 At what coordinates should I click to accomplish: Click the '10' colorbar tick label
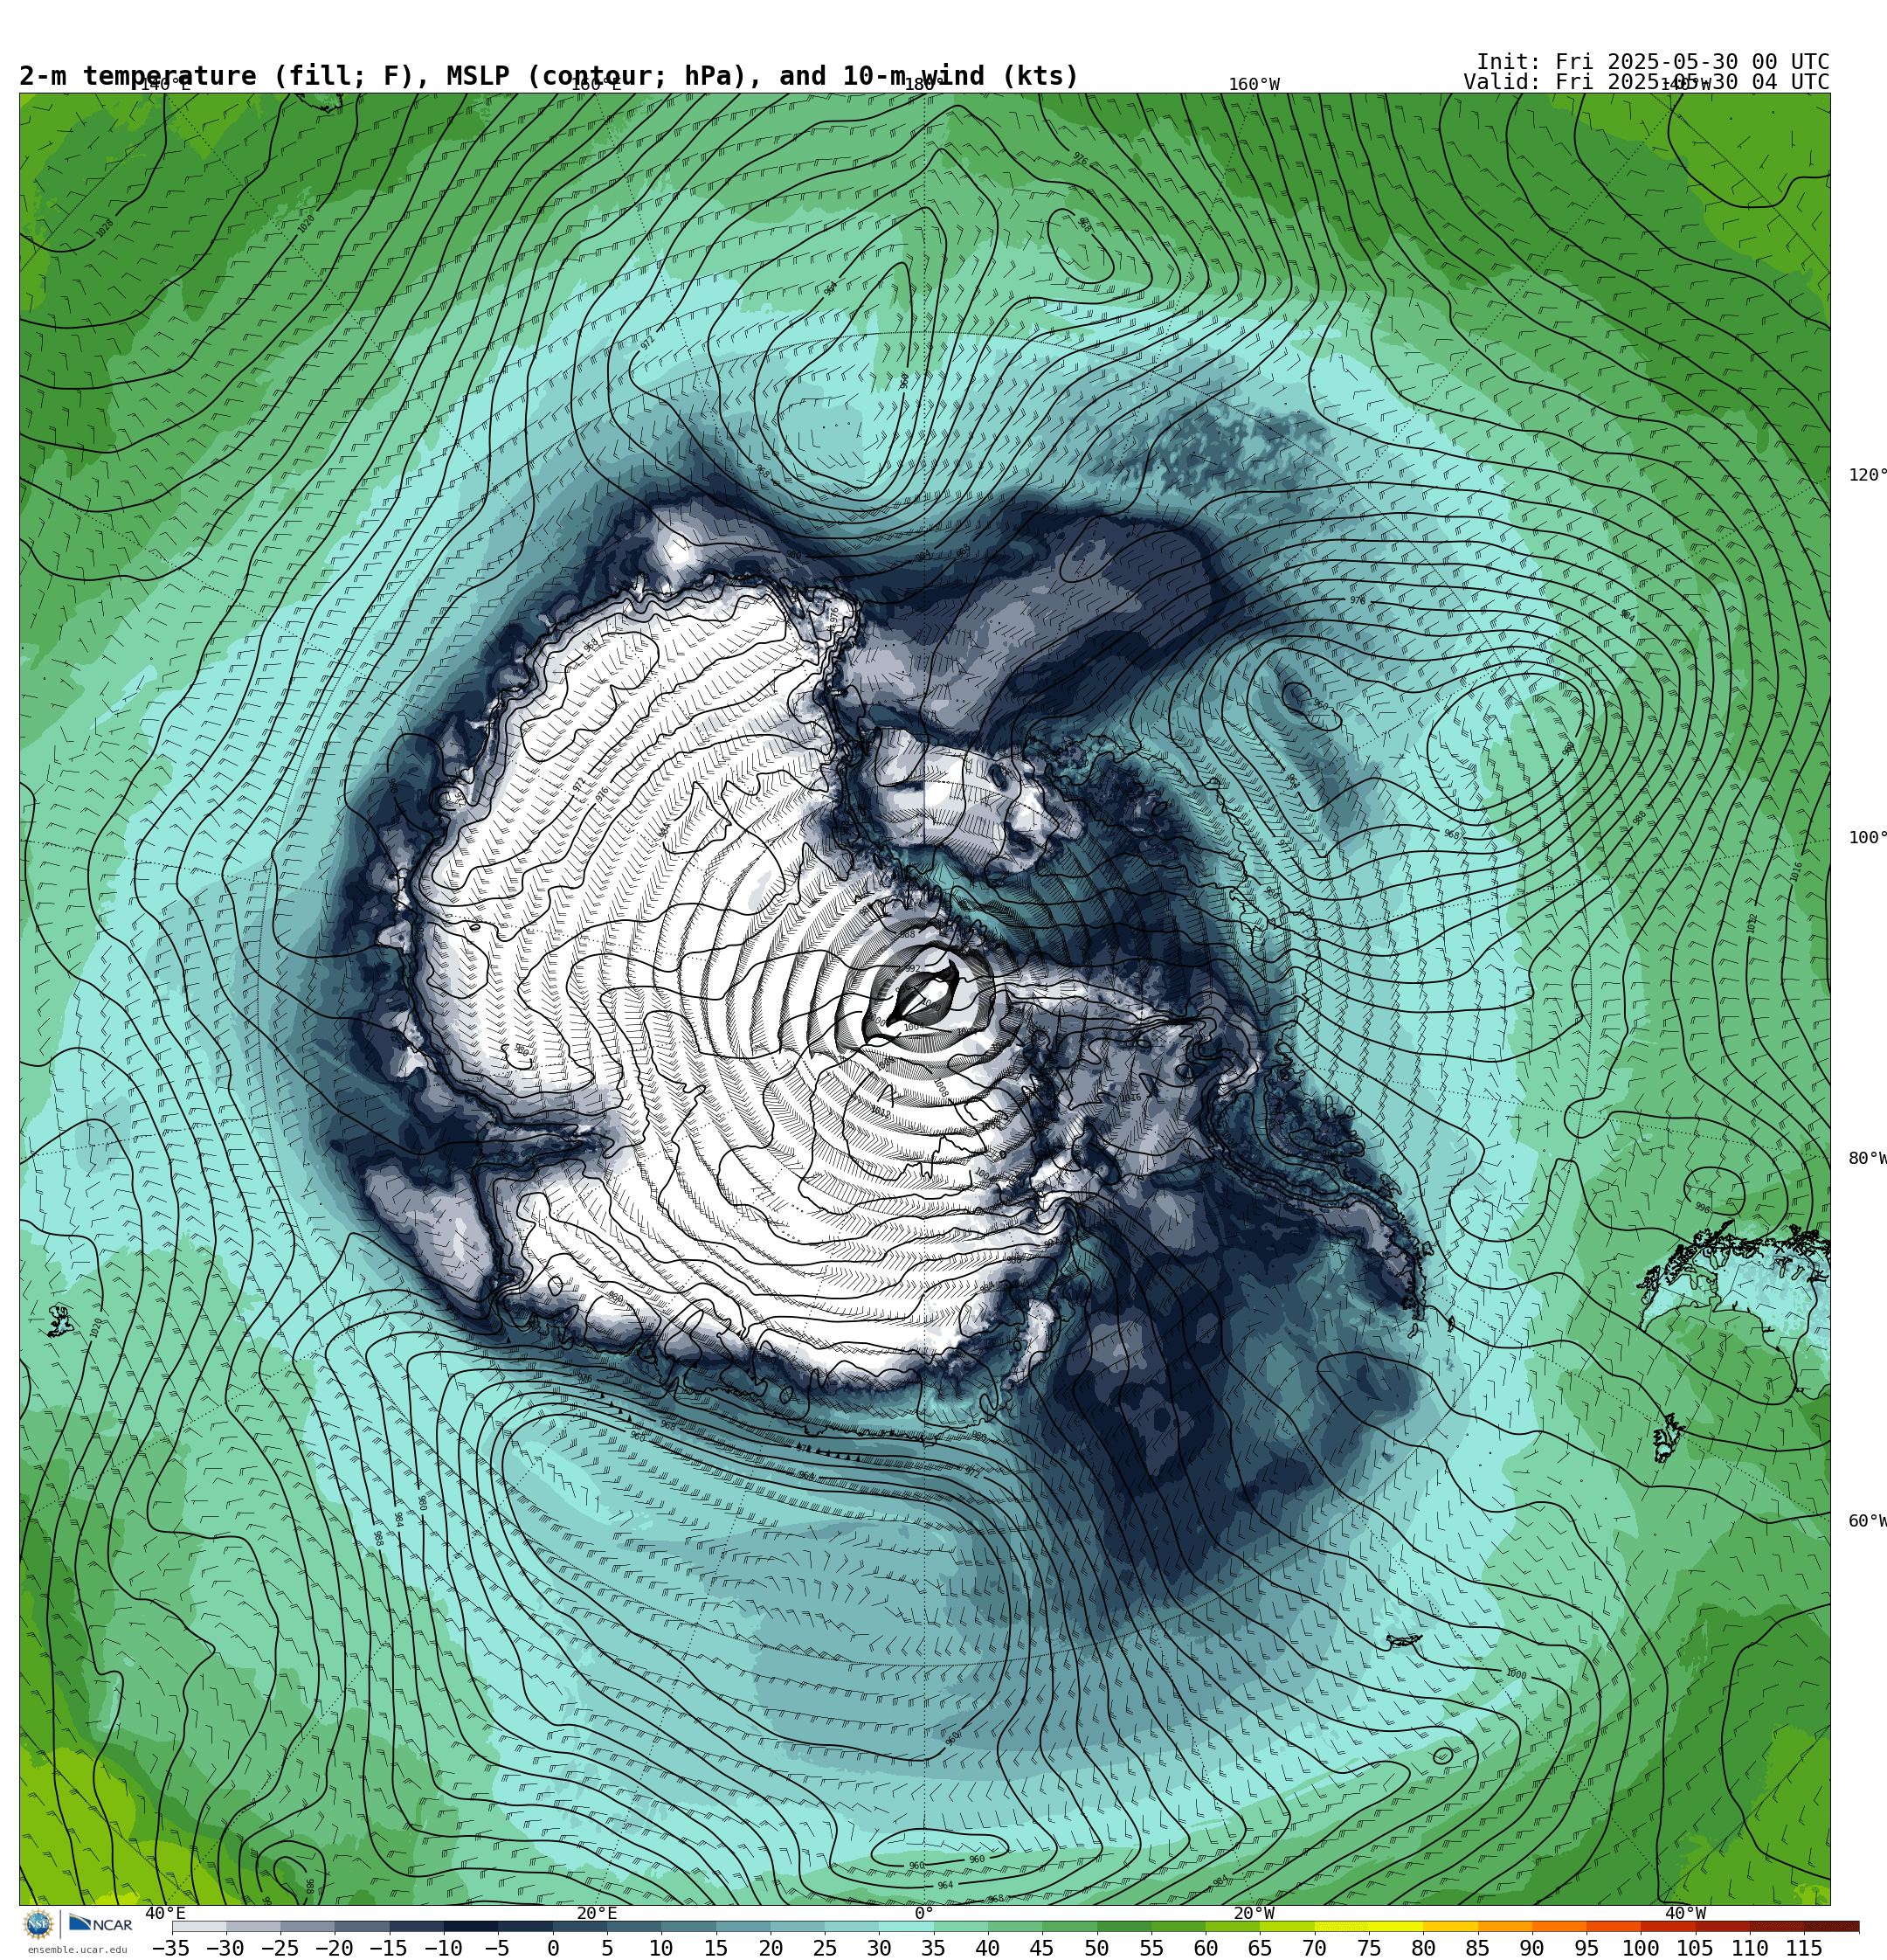click(x=661, y=1948)
